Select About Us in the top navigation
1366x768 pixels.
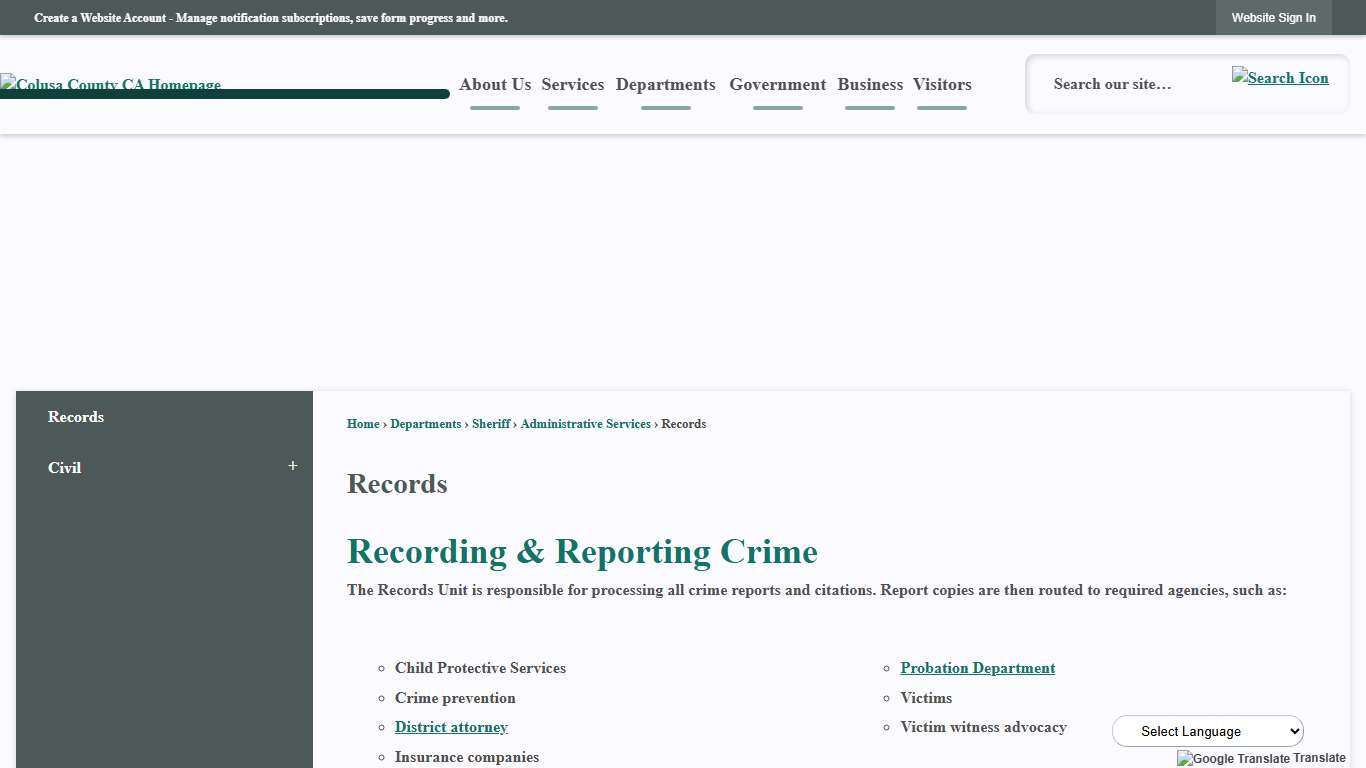494,85
